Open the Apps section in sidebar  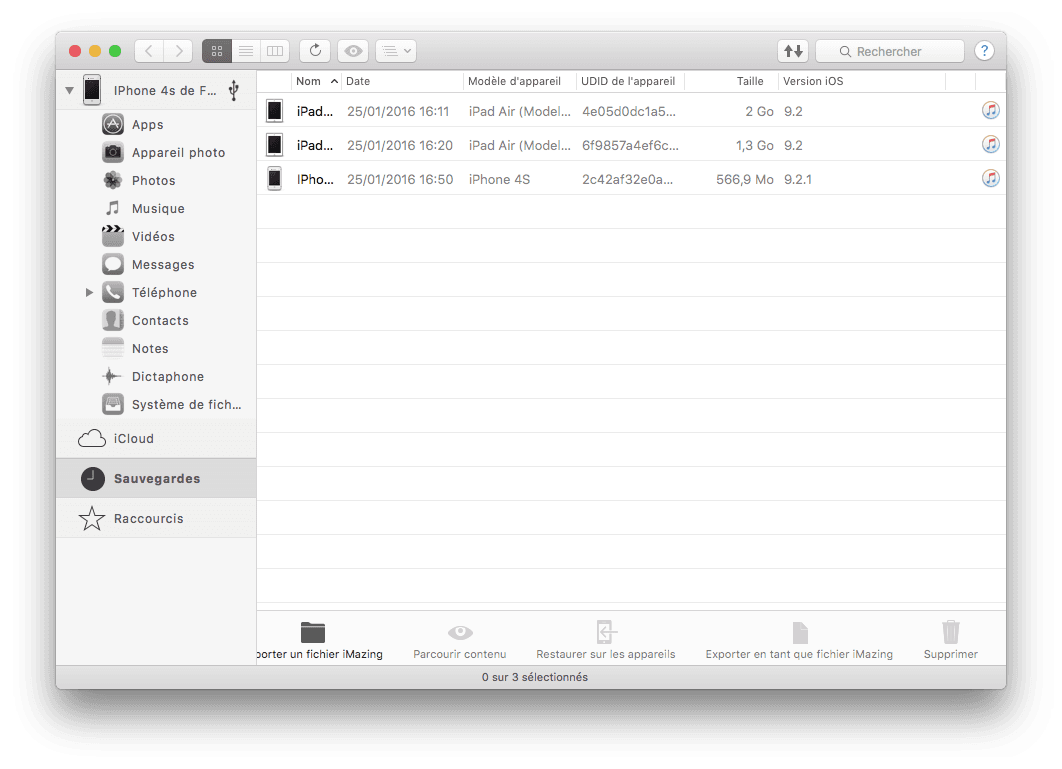(x=147, y=125)
